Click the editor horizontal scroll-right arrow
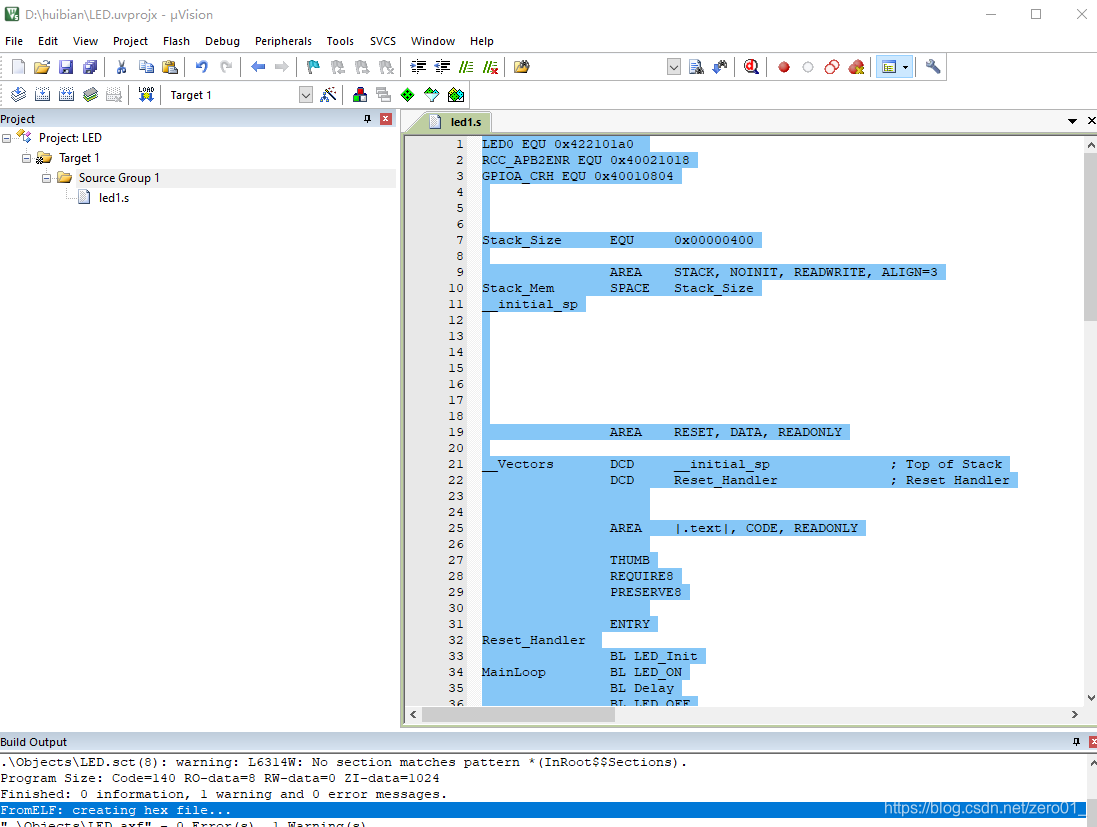This screenshot has height=827, width=1097. pyautogui.click(x=1075, y=714)
